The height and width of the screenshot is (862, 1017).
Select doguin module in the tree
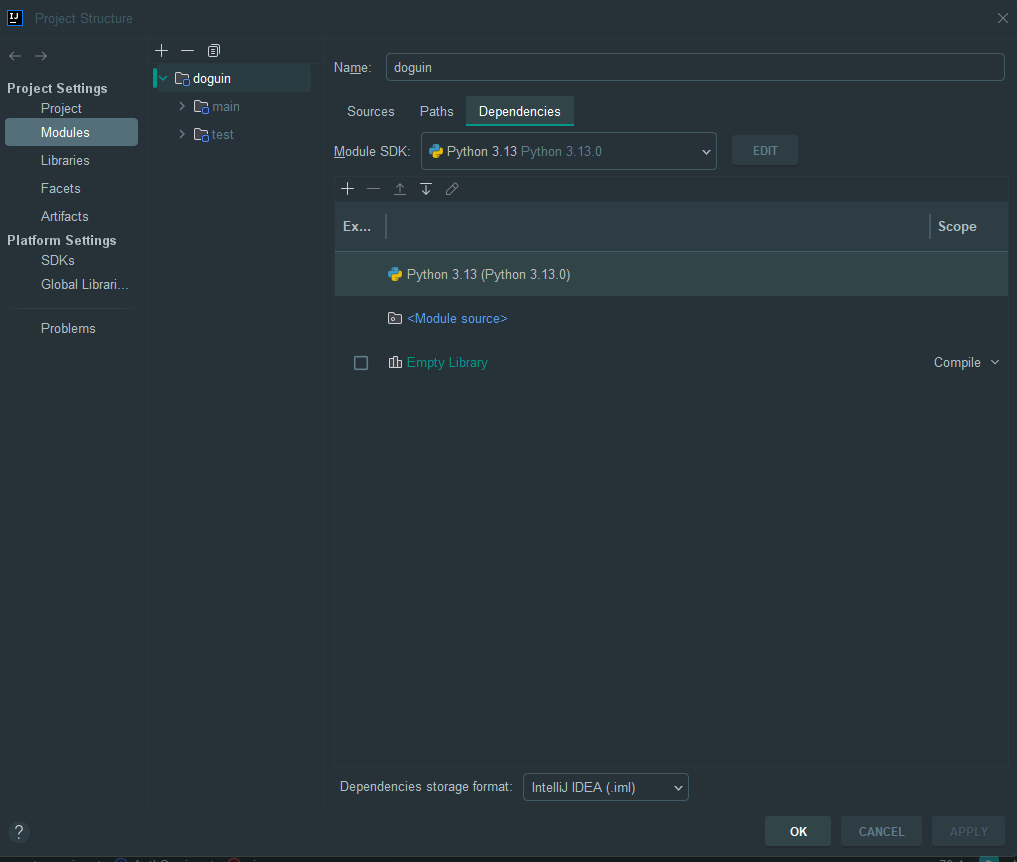pos(232,78)
